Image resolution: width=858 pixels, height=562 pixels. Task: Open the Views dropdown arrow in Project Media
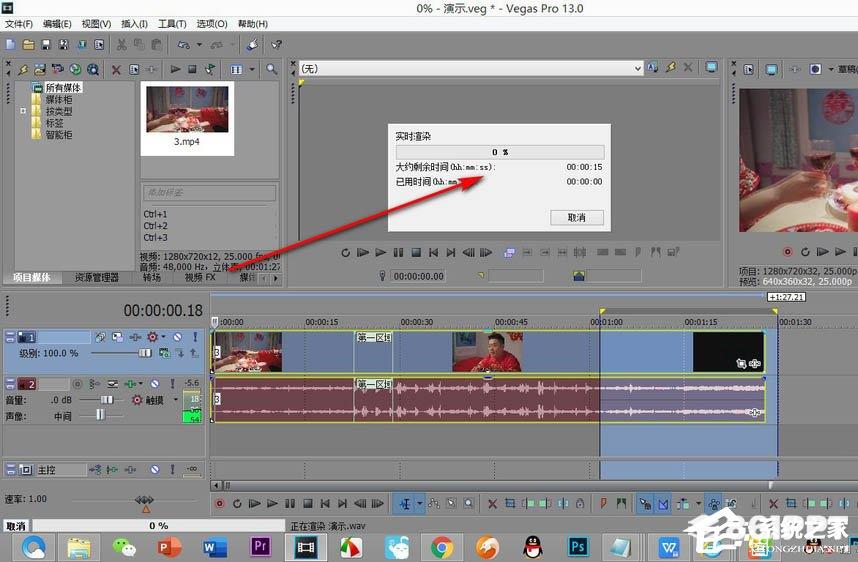(x=252, y=69)
